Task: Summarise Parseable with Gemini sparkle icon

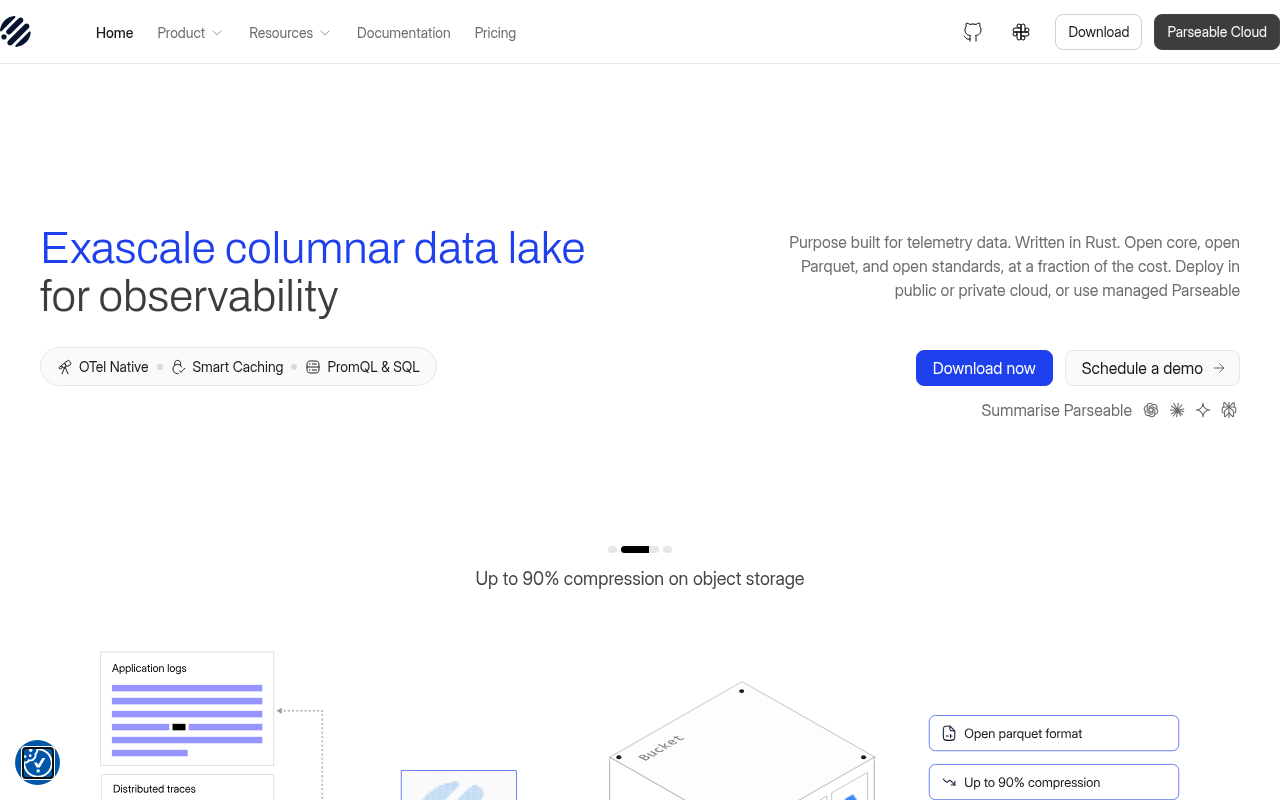Action: [1203, 410]
